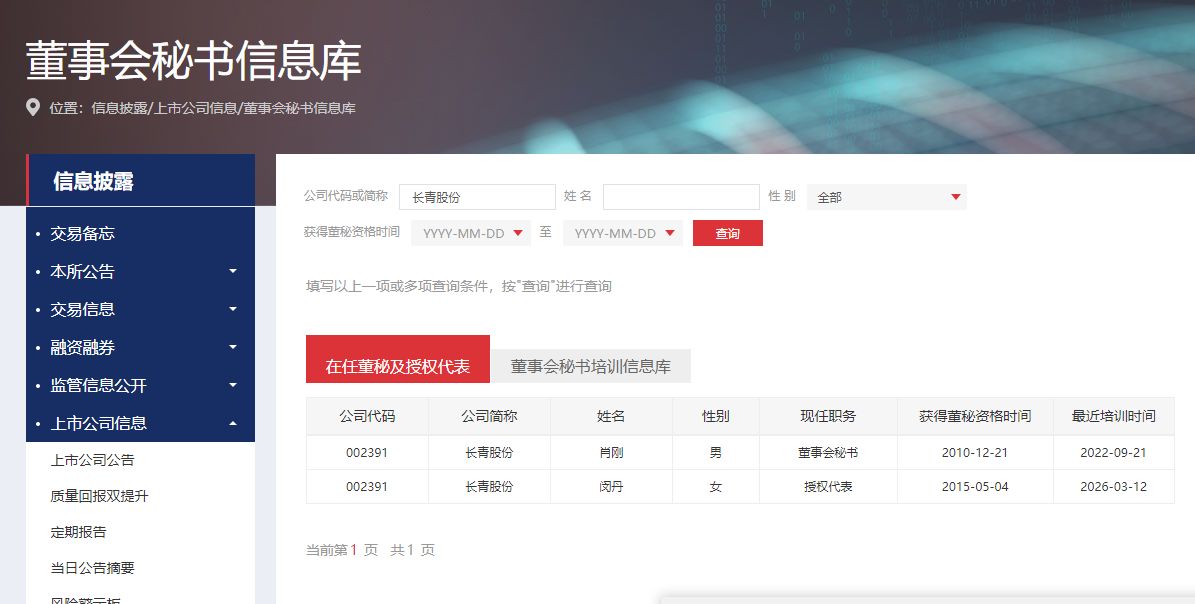Click the date 2010-12-21
The image size is (1195, 604).
point(975,452)
